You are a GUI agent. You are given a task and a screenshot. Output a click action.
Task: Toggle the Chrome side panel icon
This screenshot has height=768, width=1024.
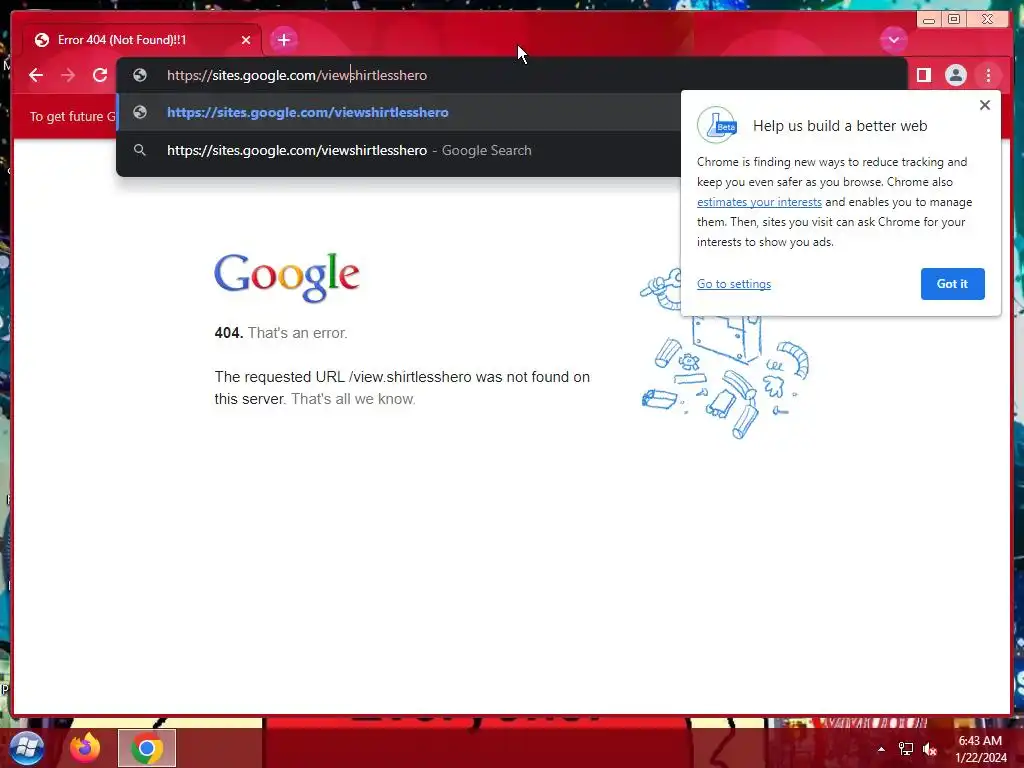coord(923,75)
